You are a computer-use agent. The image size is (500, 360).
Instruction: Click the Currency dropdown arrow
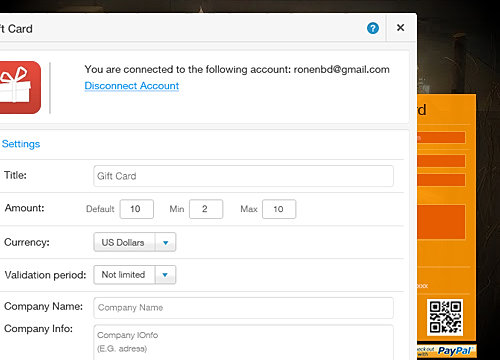click(x=165, y=242)
